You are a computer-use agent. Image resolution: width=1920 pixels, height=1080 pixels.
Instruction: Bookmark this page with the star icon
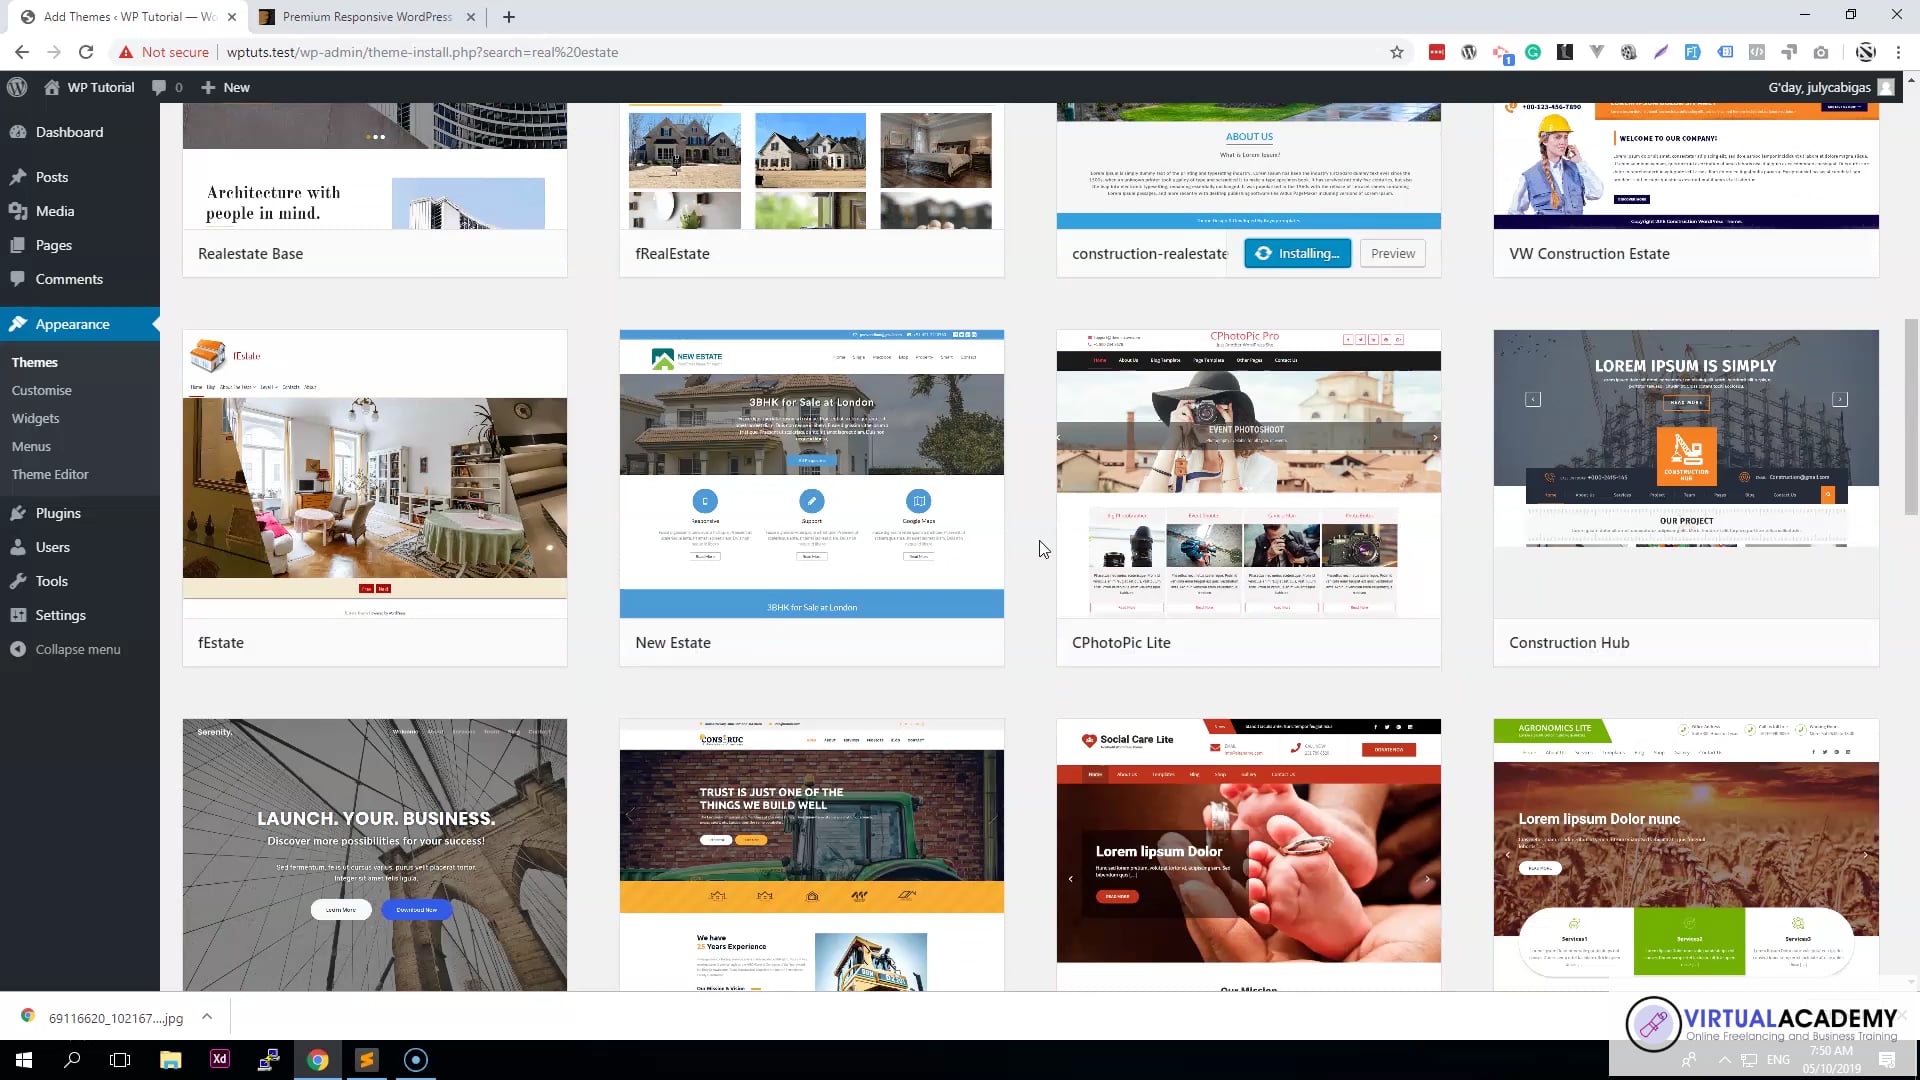(x=1397, y=52)
